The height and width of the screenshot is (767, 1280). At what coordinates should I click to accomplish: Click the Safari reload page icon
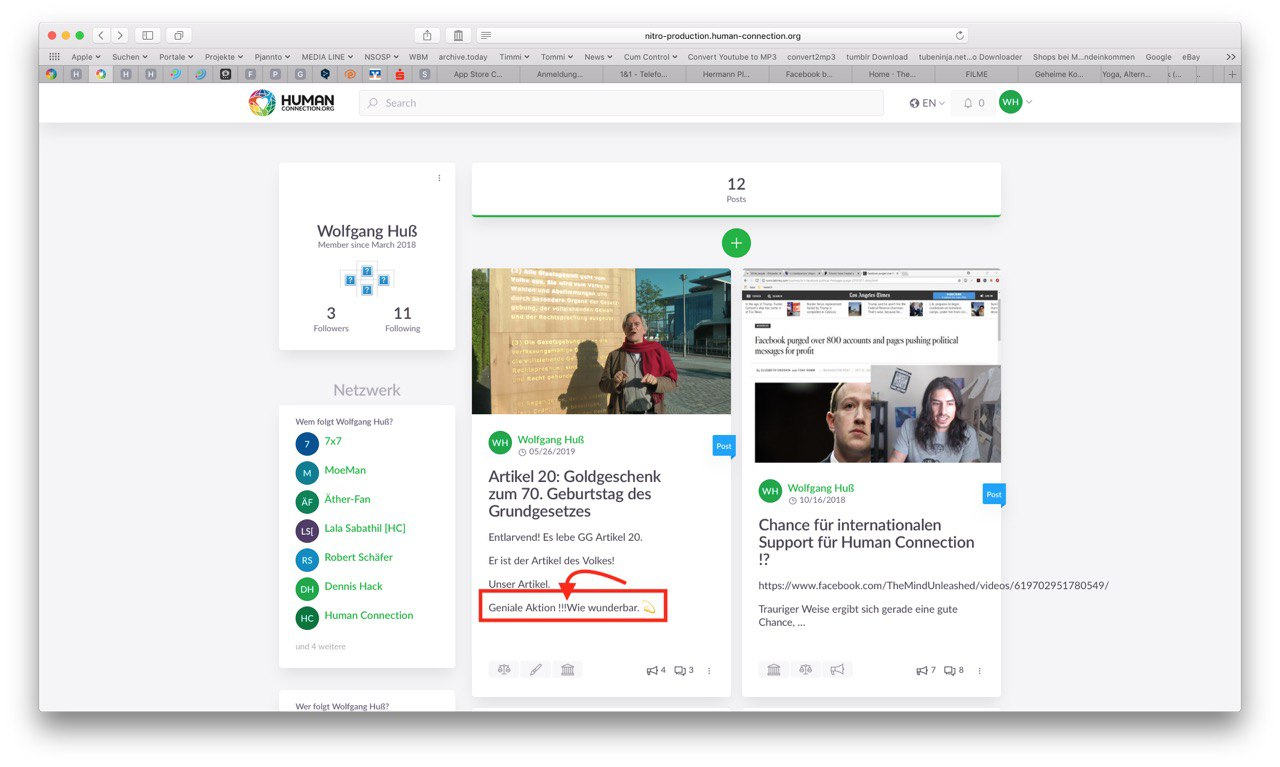[960, 35]
